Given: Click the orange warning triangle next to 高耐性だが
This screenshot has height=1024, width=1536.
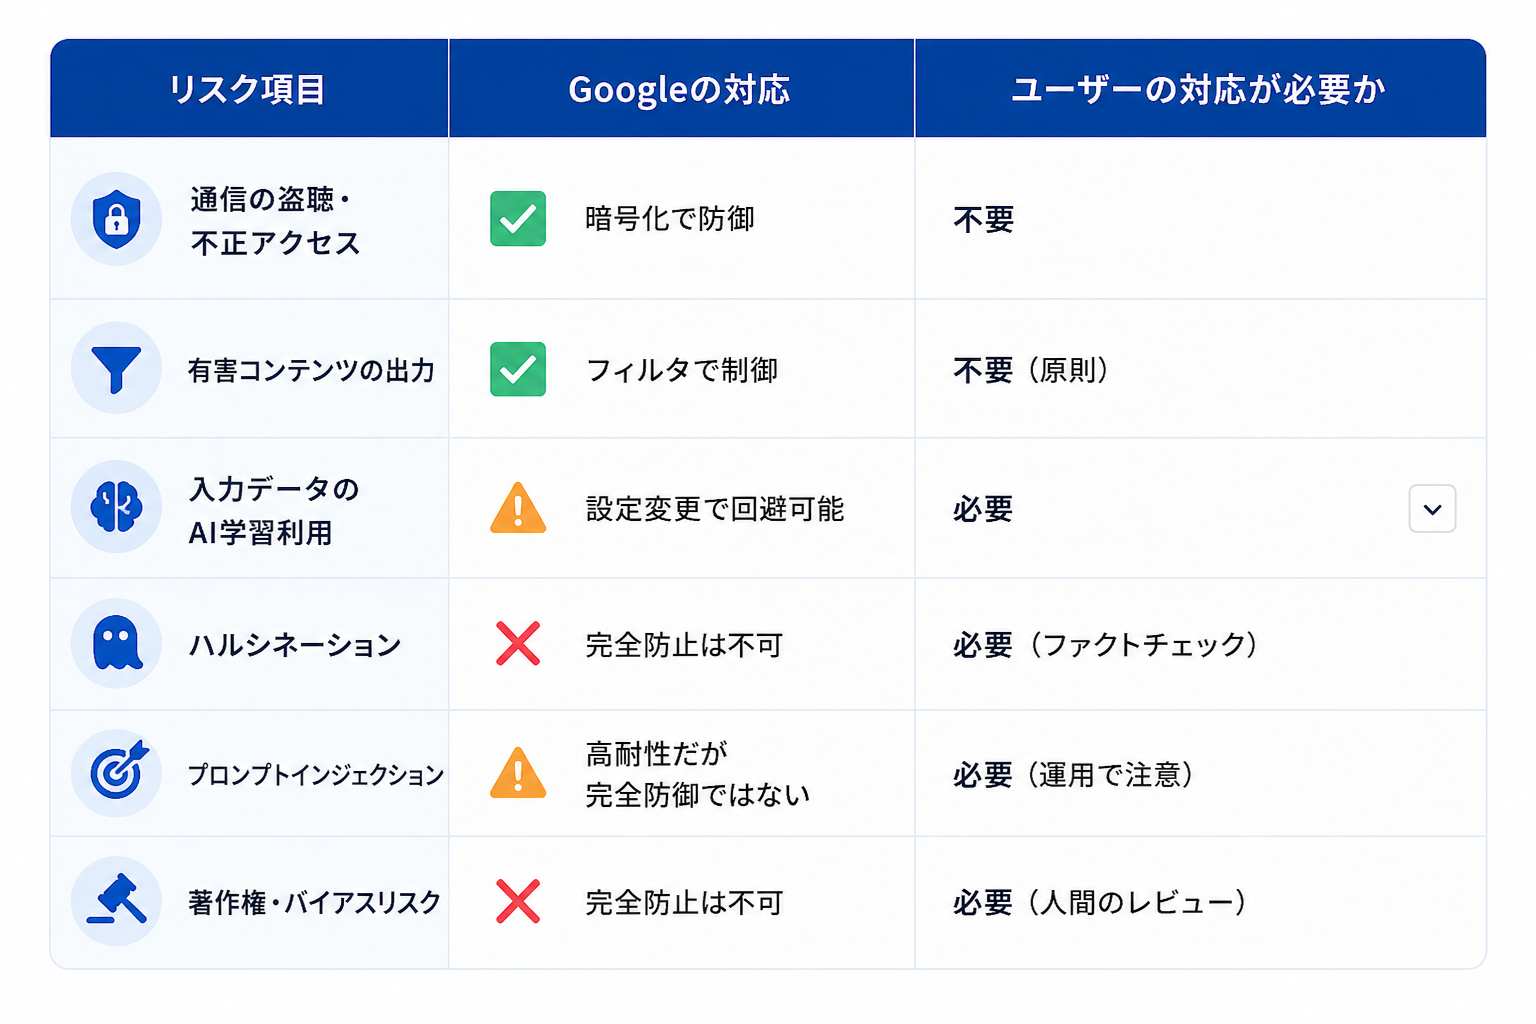Looking at the screenshot, I should coord(518,773).
